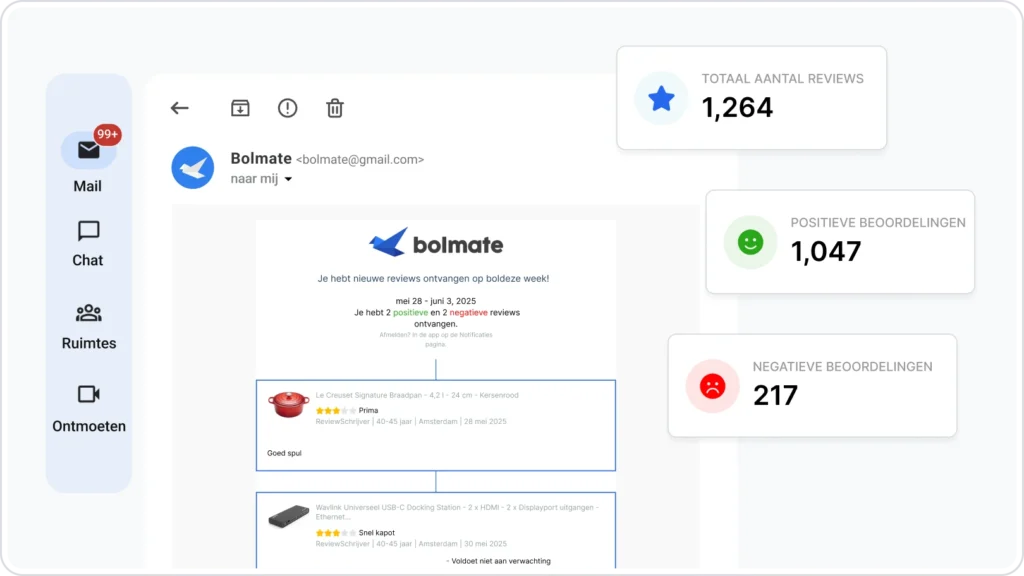Viewport: 1024px width, 576px height.
Task: Archive the email with archive icon
Action: [240, 108]
